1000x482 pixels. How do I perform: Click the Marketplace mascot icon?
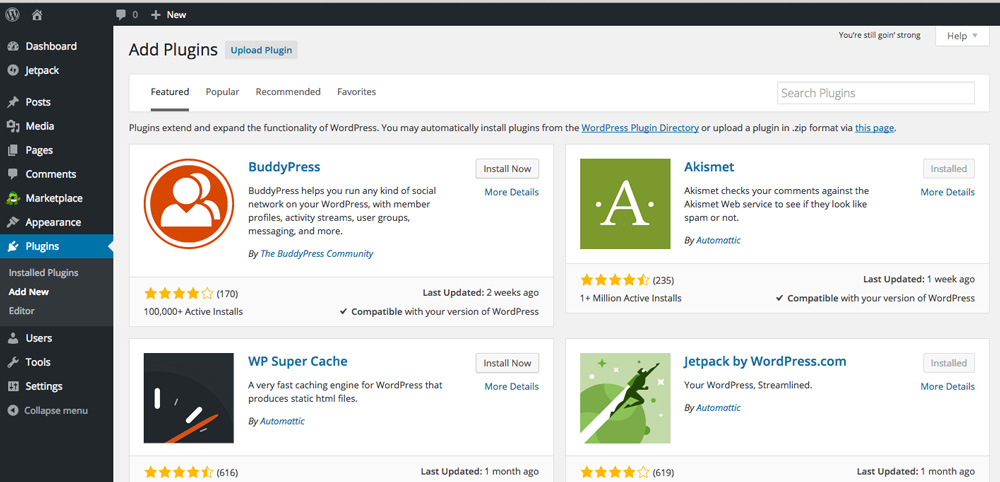click(13, 198)
